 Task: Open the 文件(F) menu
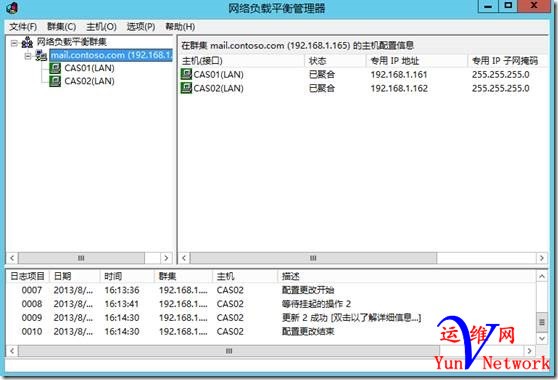23,27
